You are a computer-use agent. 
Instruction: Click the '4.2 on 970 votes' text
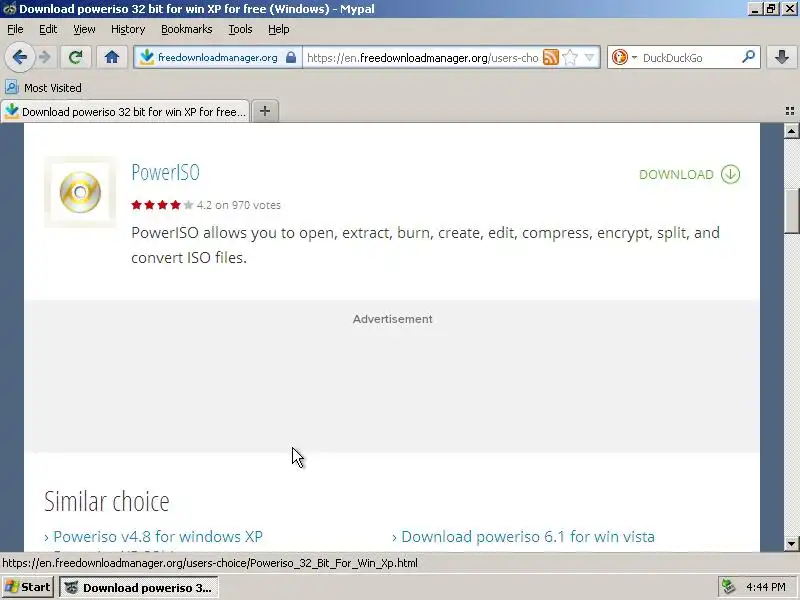pyautogui.click(x=239, y=205)
